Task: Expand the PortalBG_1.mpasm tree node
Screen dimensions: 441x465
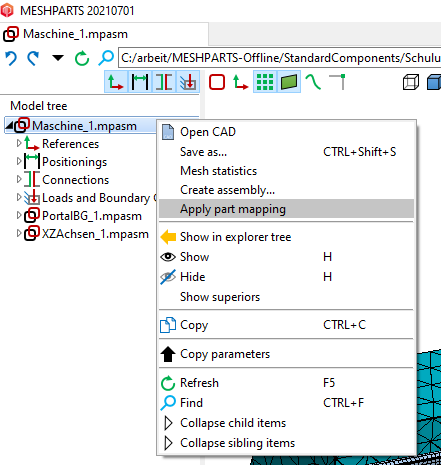Action: (19, 215)
